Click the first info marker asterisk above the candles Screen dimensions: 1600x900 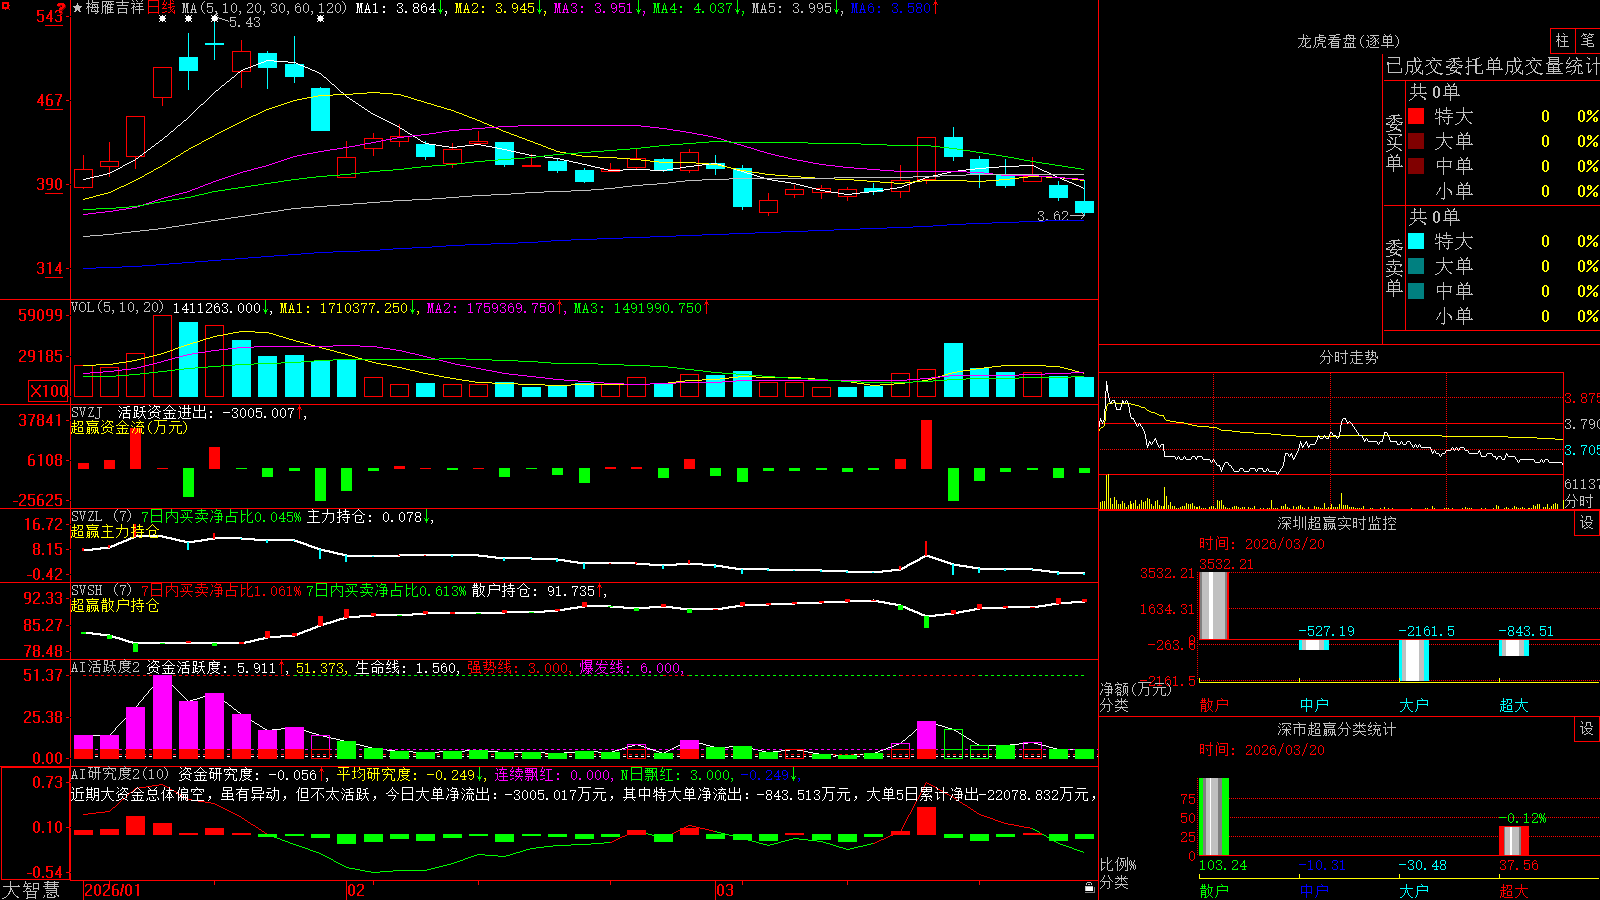pos(162,18)
